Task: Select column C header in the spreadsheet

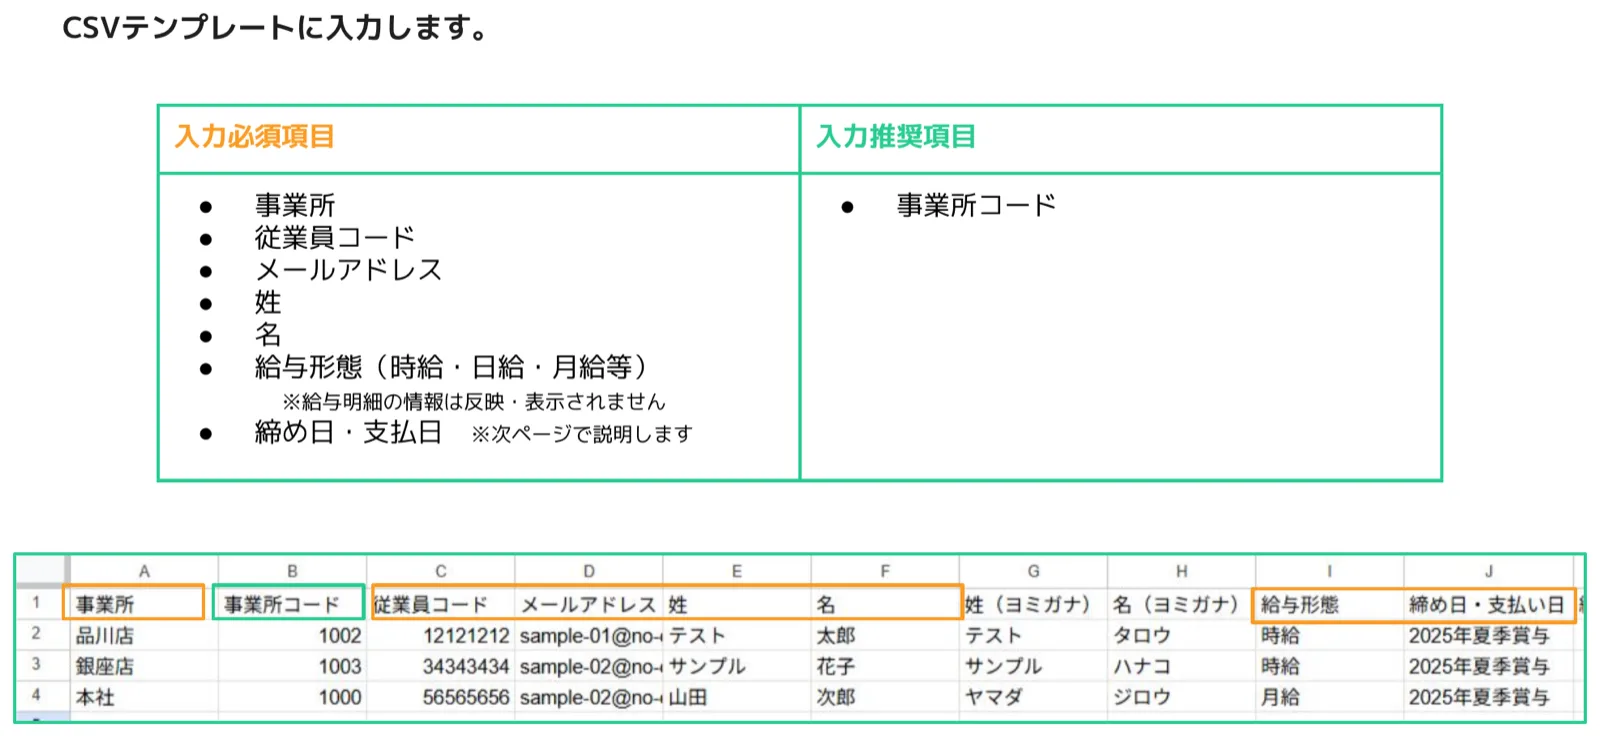Action: (440, 571)
